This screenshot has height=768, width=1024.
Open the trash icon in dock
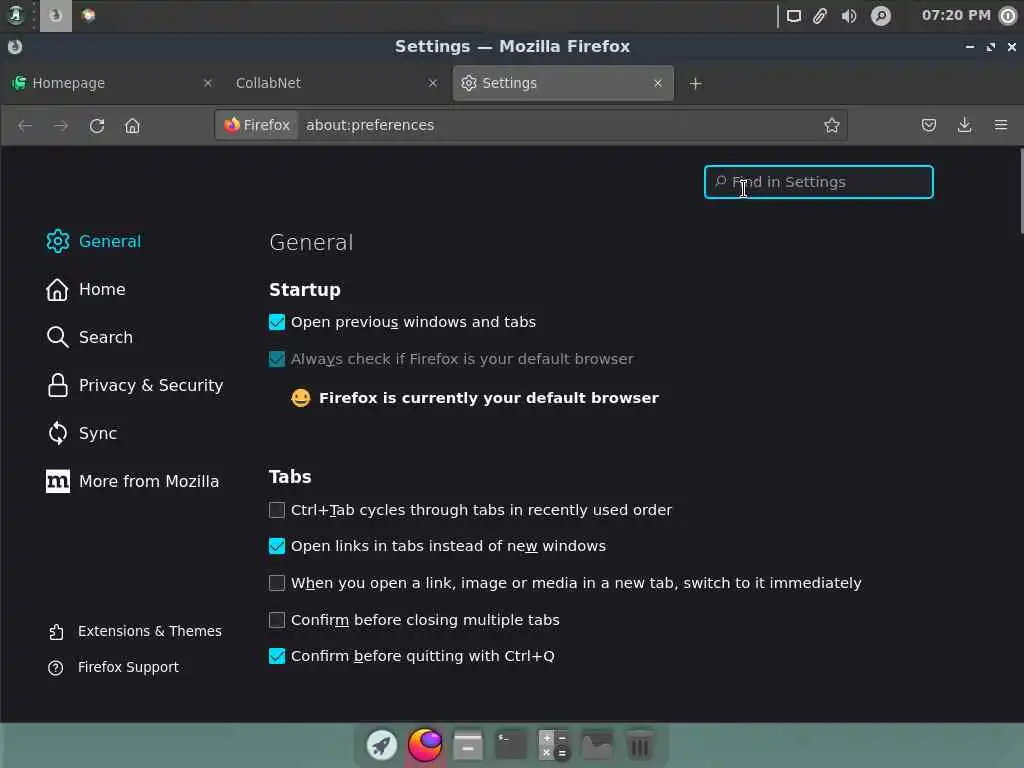(x=639, y=745)
